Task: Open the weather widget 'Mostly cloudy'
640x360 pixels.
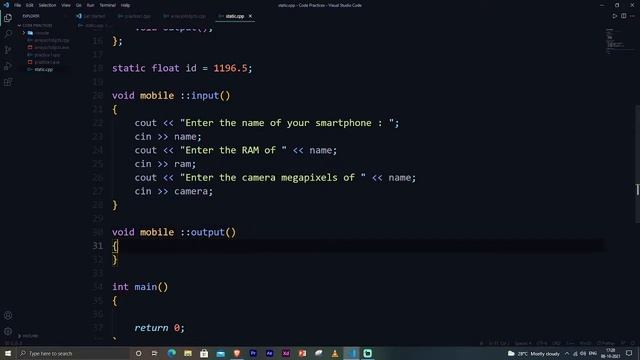Action: point(533,353)
